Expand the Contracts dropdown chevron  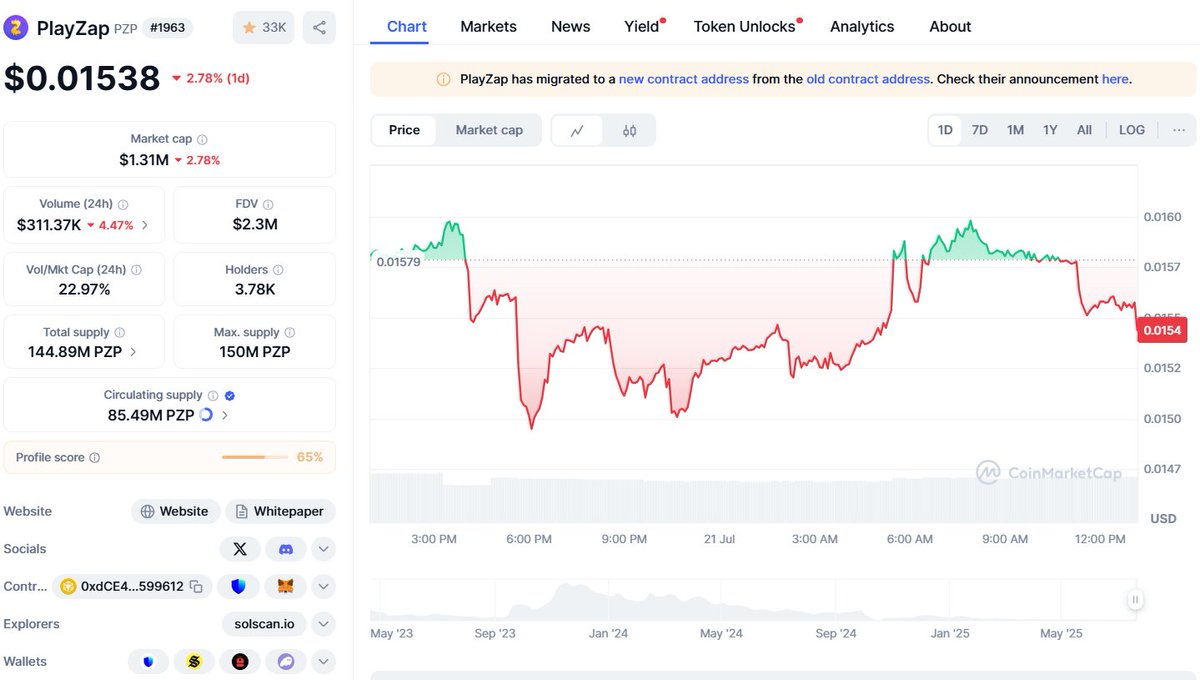pos(324,586)
